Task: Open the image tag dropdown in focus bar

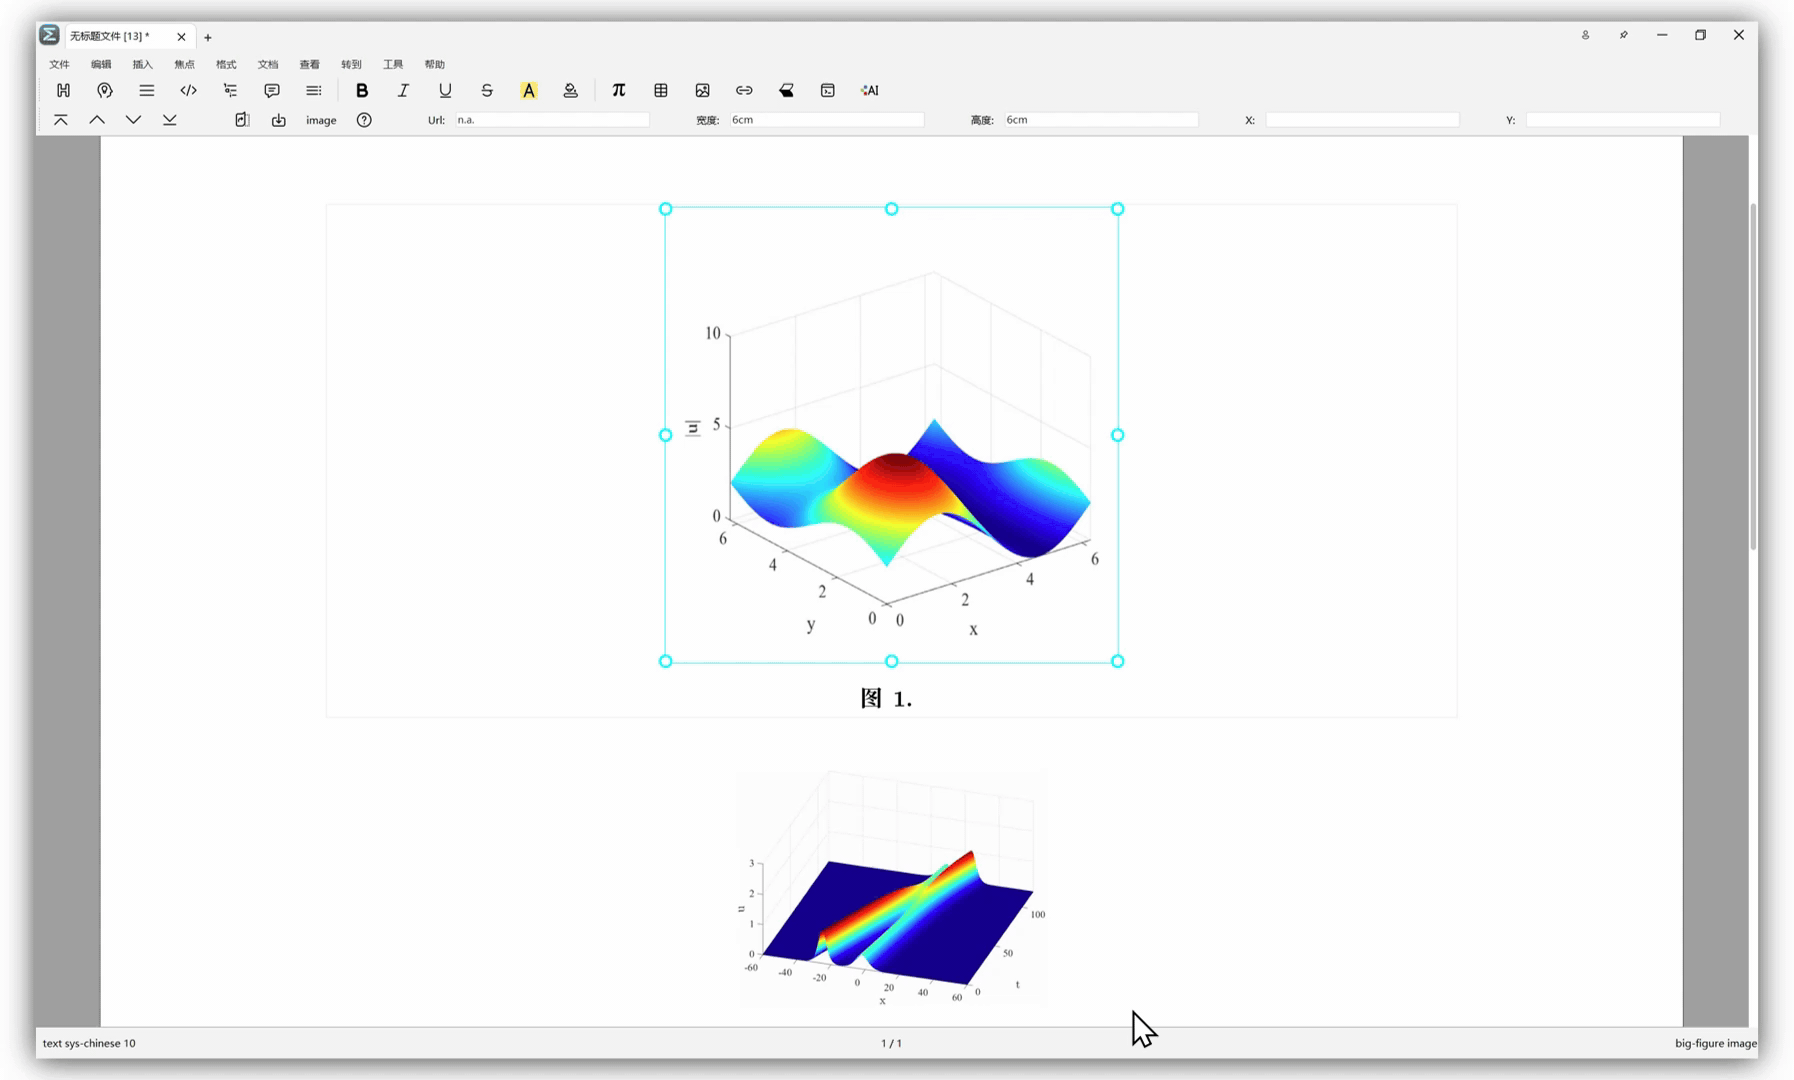Action: [x=321, y=120]
